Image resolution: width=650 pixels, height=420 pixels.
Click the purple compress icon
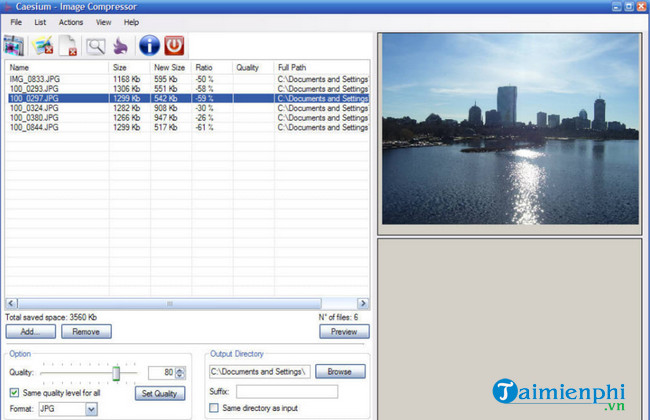121,46
